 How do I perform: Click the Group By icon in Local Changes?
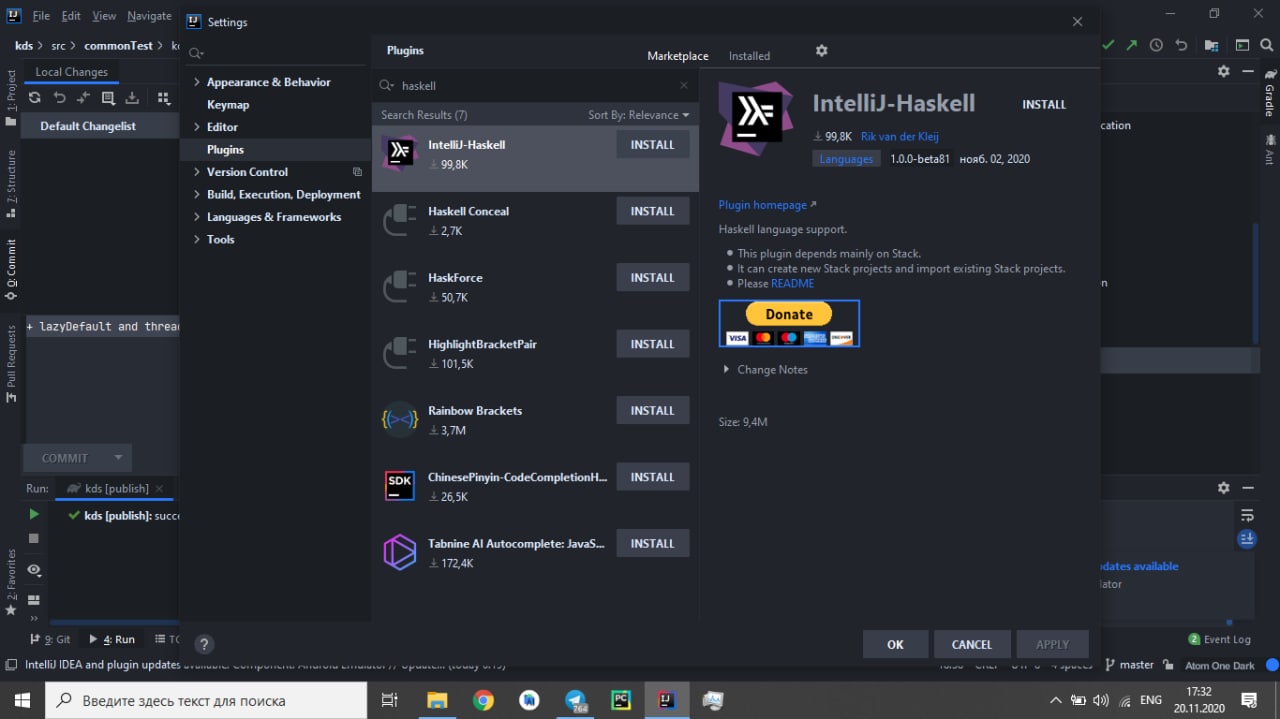[163, 98]
